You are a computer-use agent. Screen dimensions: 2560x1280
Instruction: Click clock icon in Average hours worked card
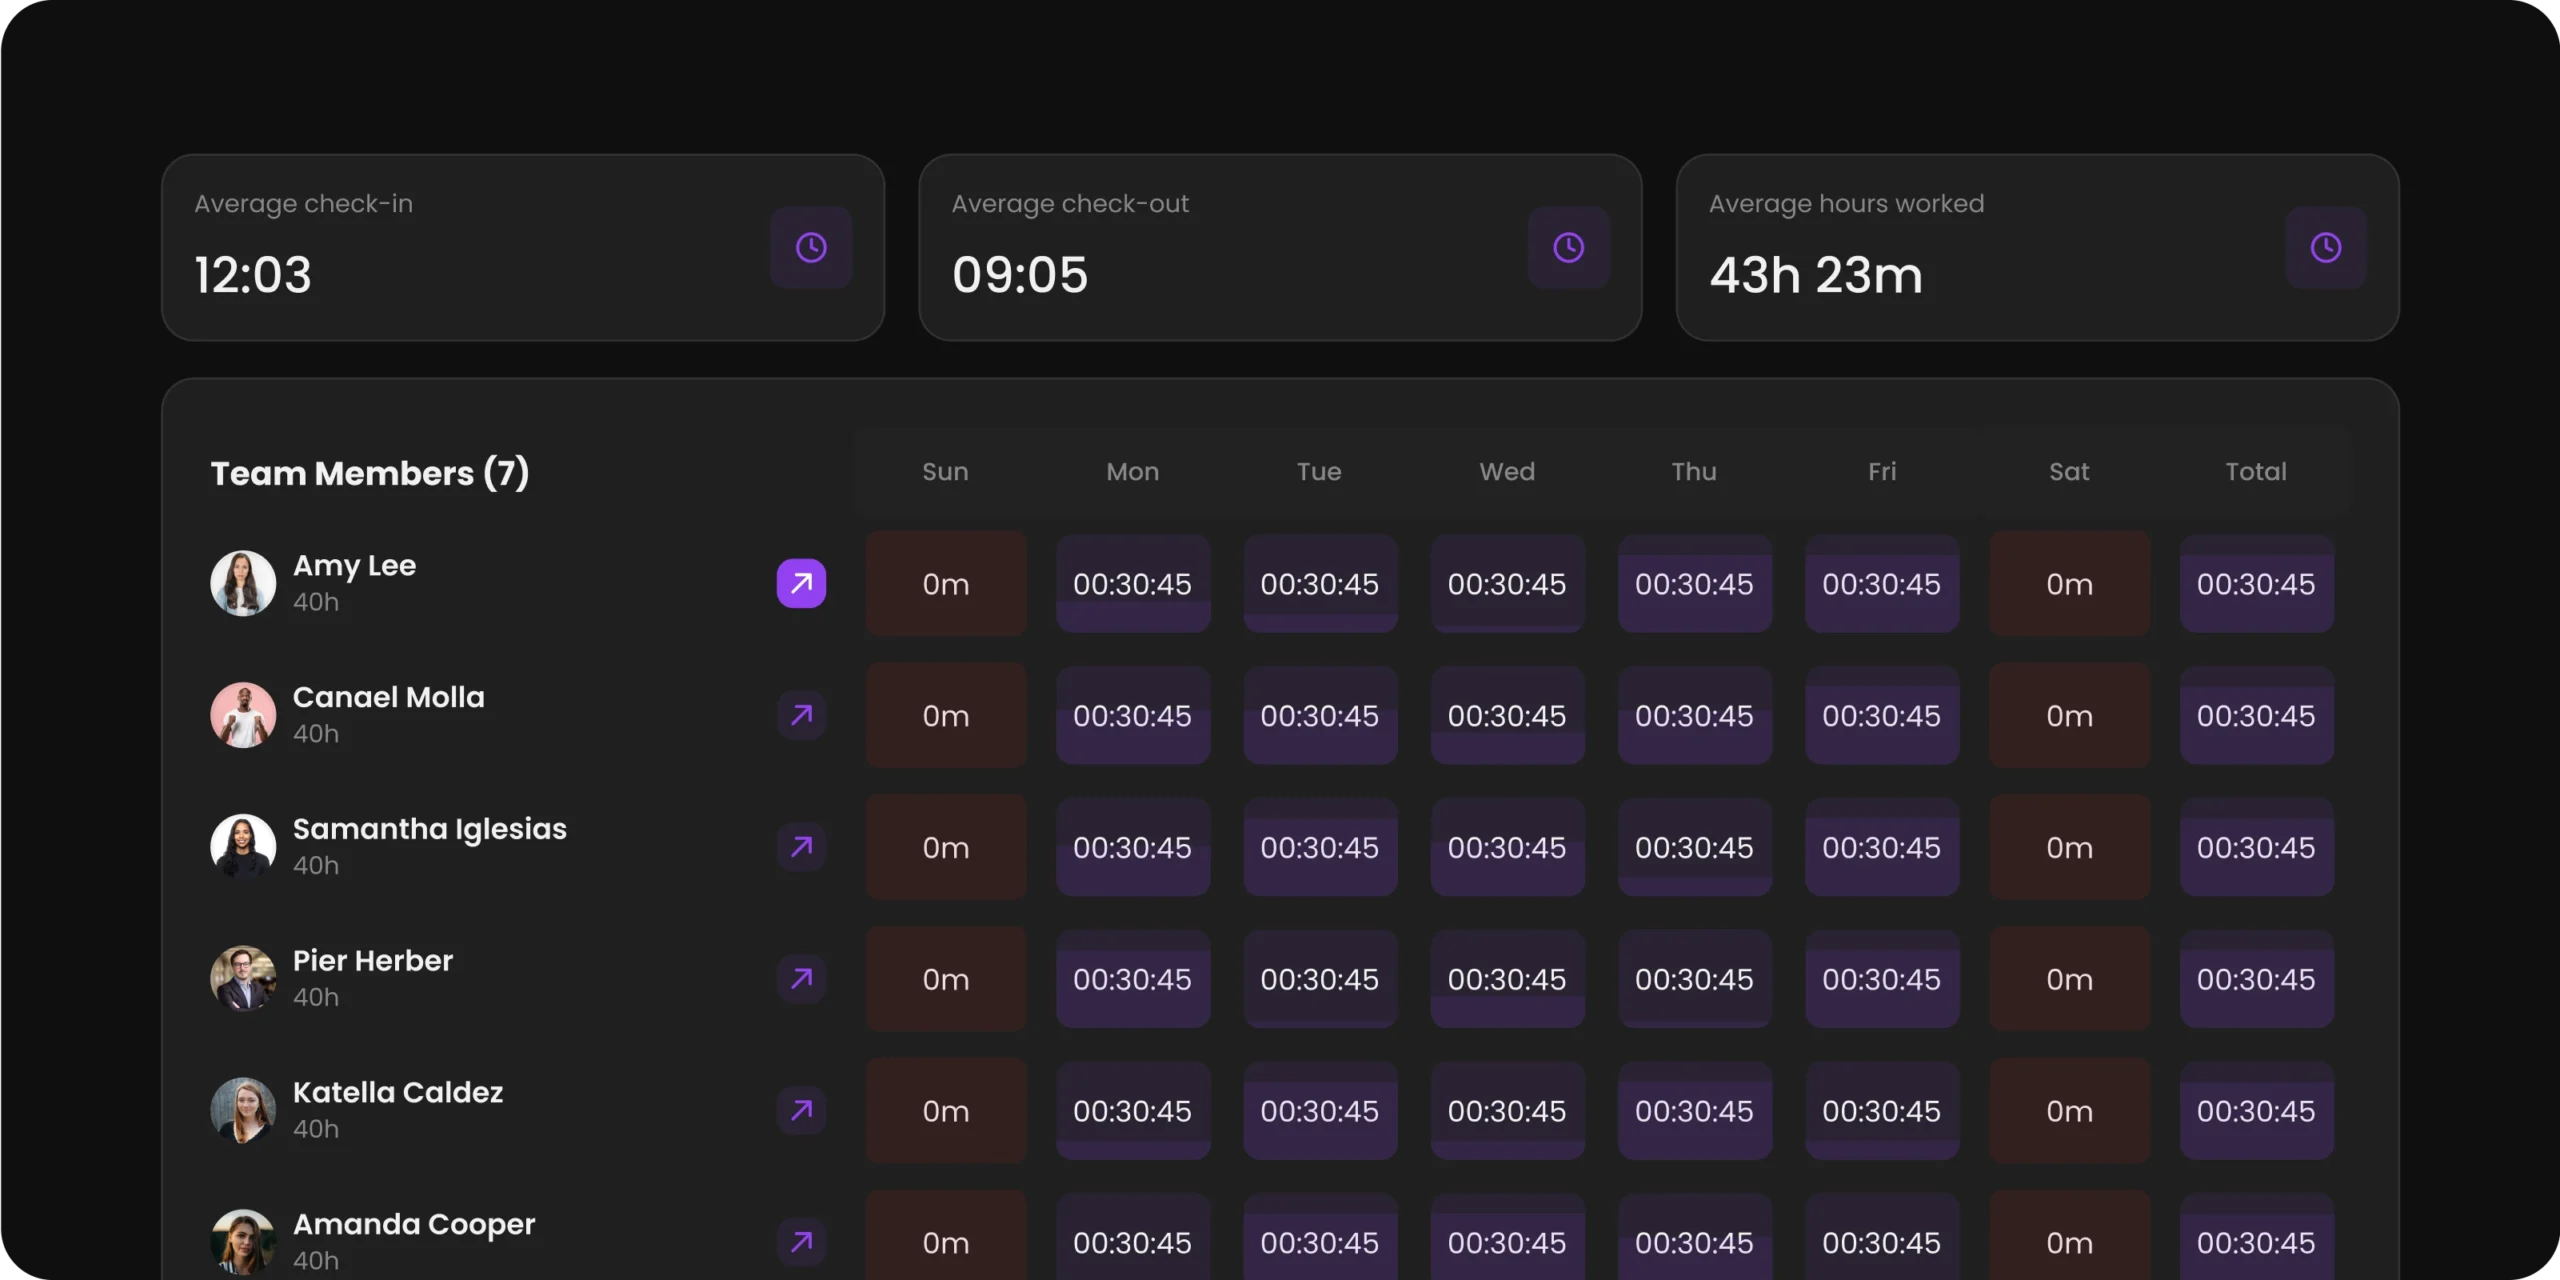click(2325, 248)
